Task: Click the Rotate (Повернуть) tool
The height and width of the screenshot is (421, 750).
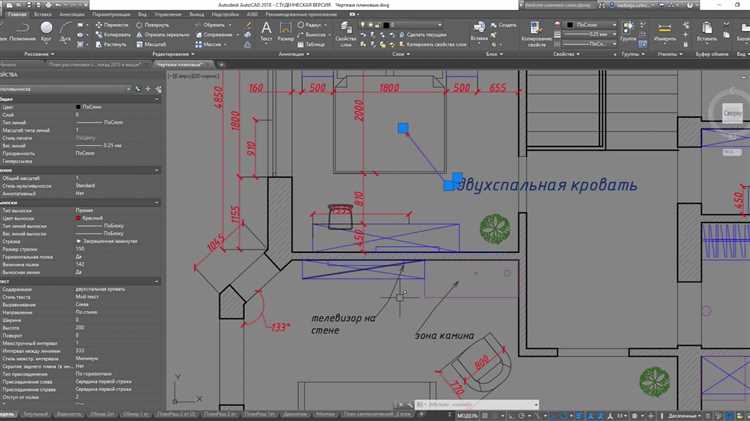Action: pos(152,25)
